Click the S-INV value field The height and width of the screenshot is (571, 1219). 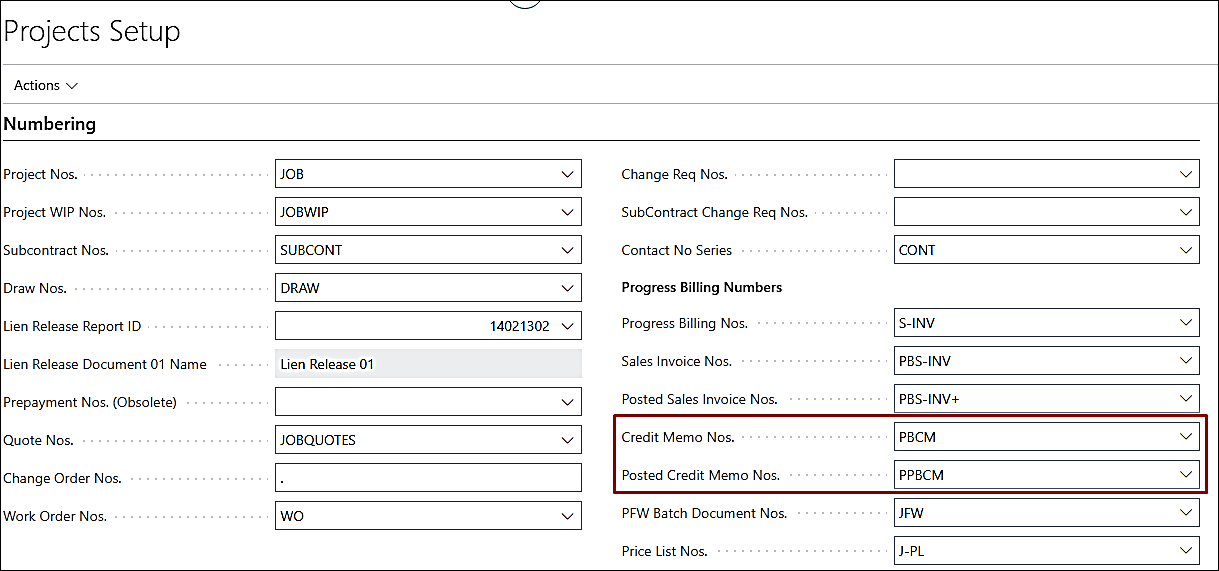[x=1046, y=322]
